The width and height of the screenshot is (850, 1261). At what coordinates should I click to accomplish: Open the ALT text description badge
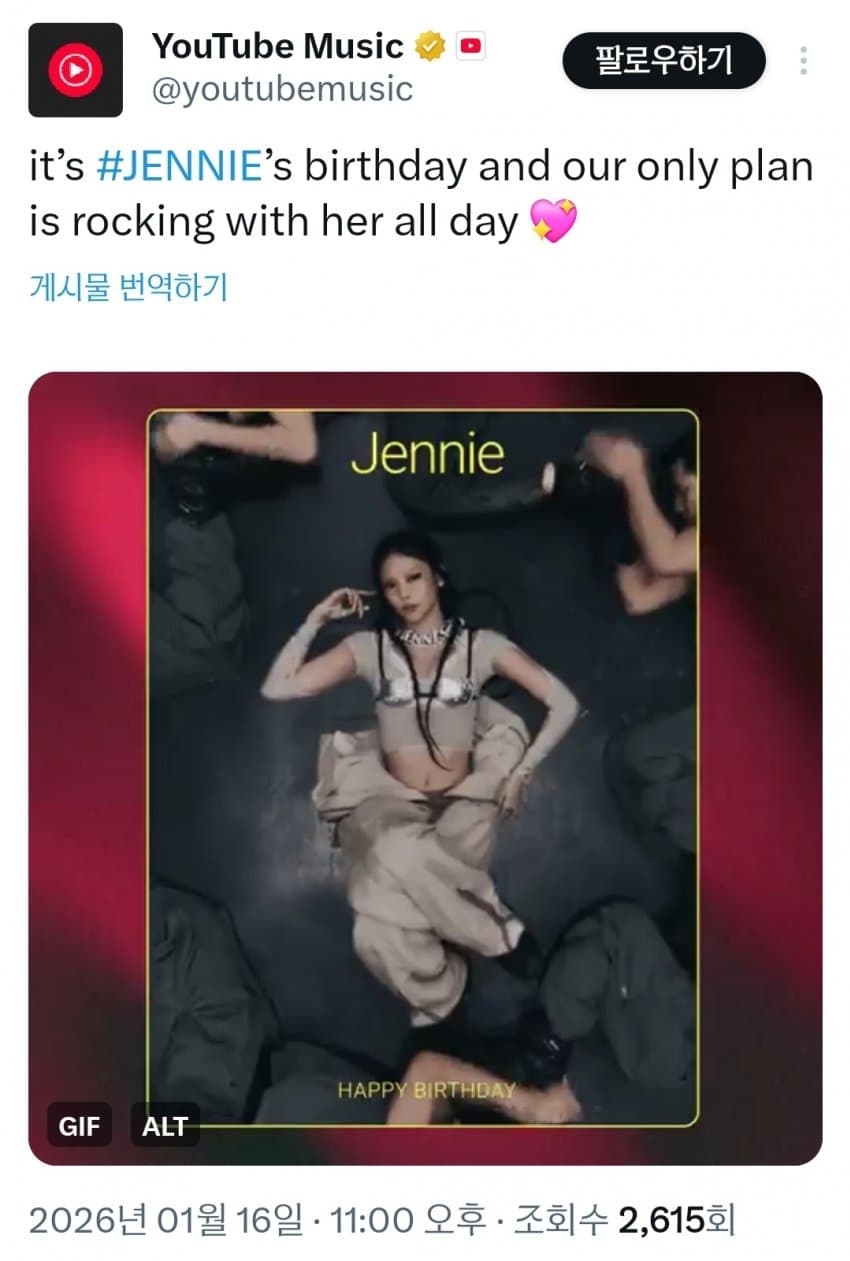pyautogui.click(x=164, y=1126)
